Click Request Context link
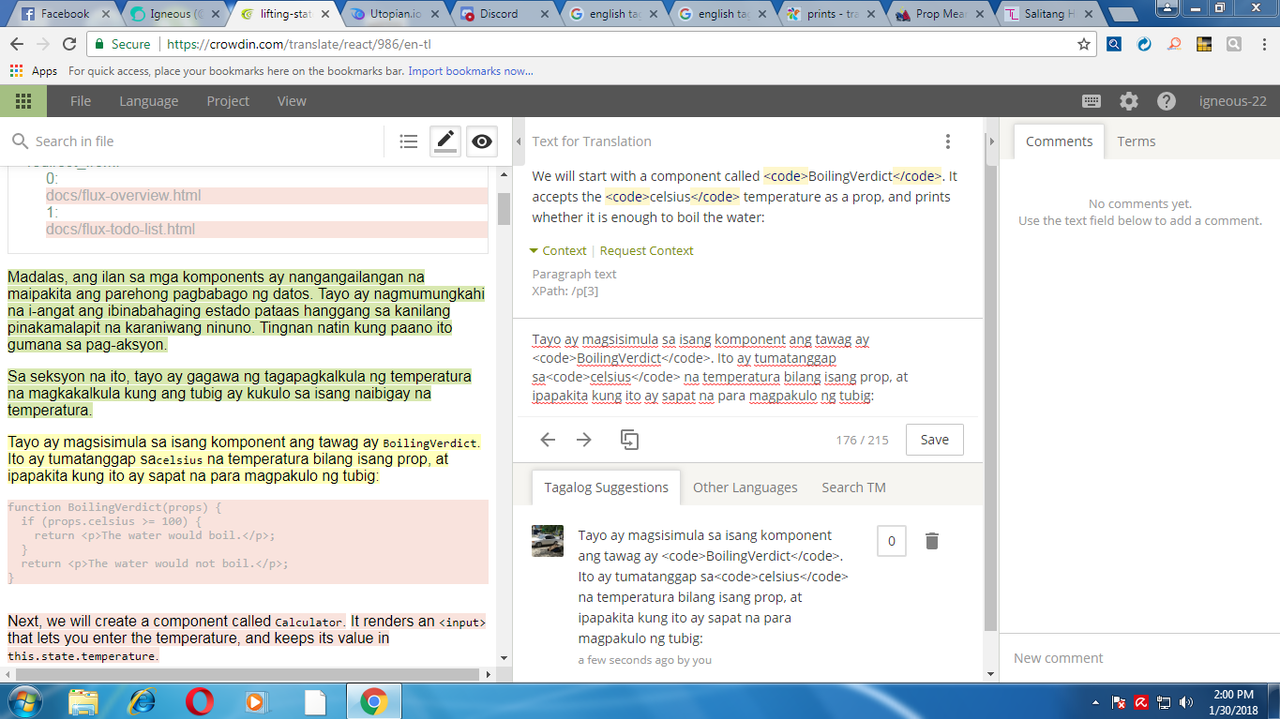Image resolution: width=1280 pixels, height=719 pixels. [646, 251]
